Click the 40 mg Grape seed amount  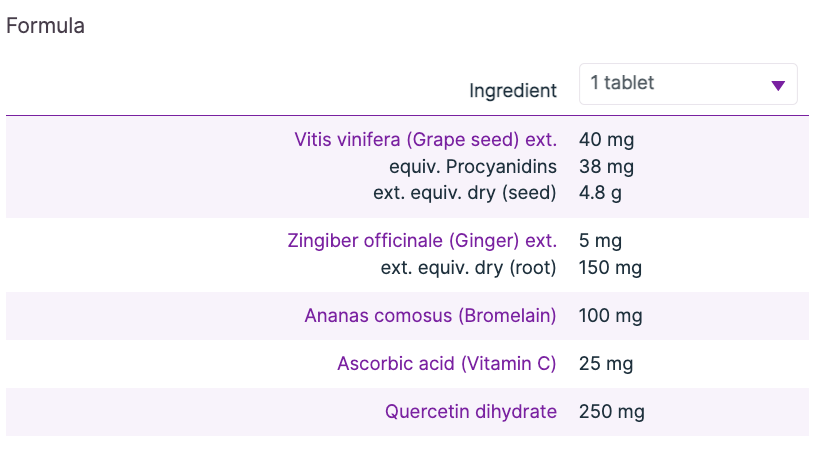(606, 140)
